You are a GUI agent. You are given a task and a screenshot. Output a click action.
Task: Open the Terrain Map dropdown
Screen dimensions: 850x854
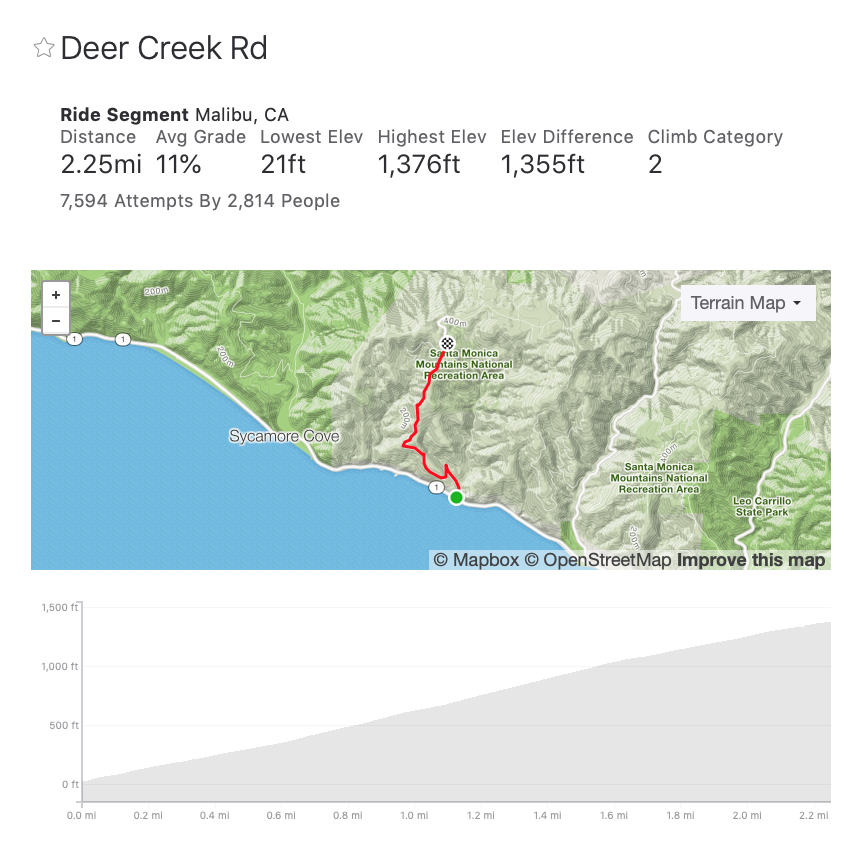[x=747, y=303]
